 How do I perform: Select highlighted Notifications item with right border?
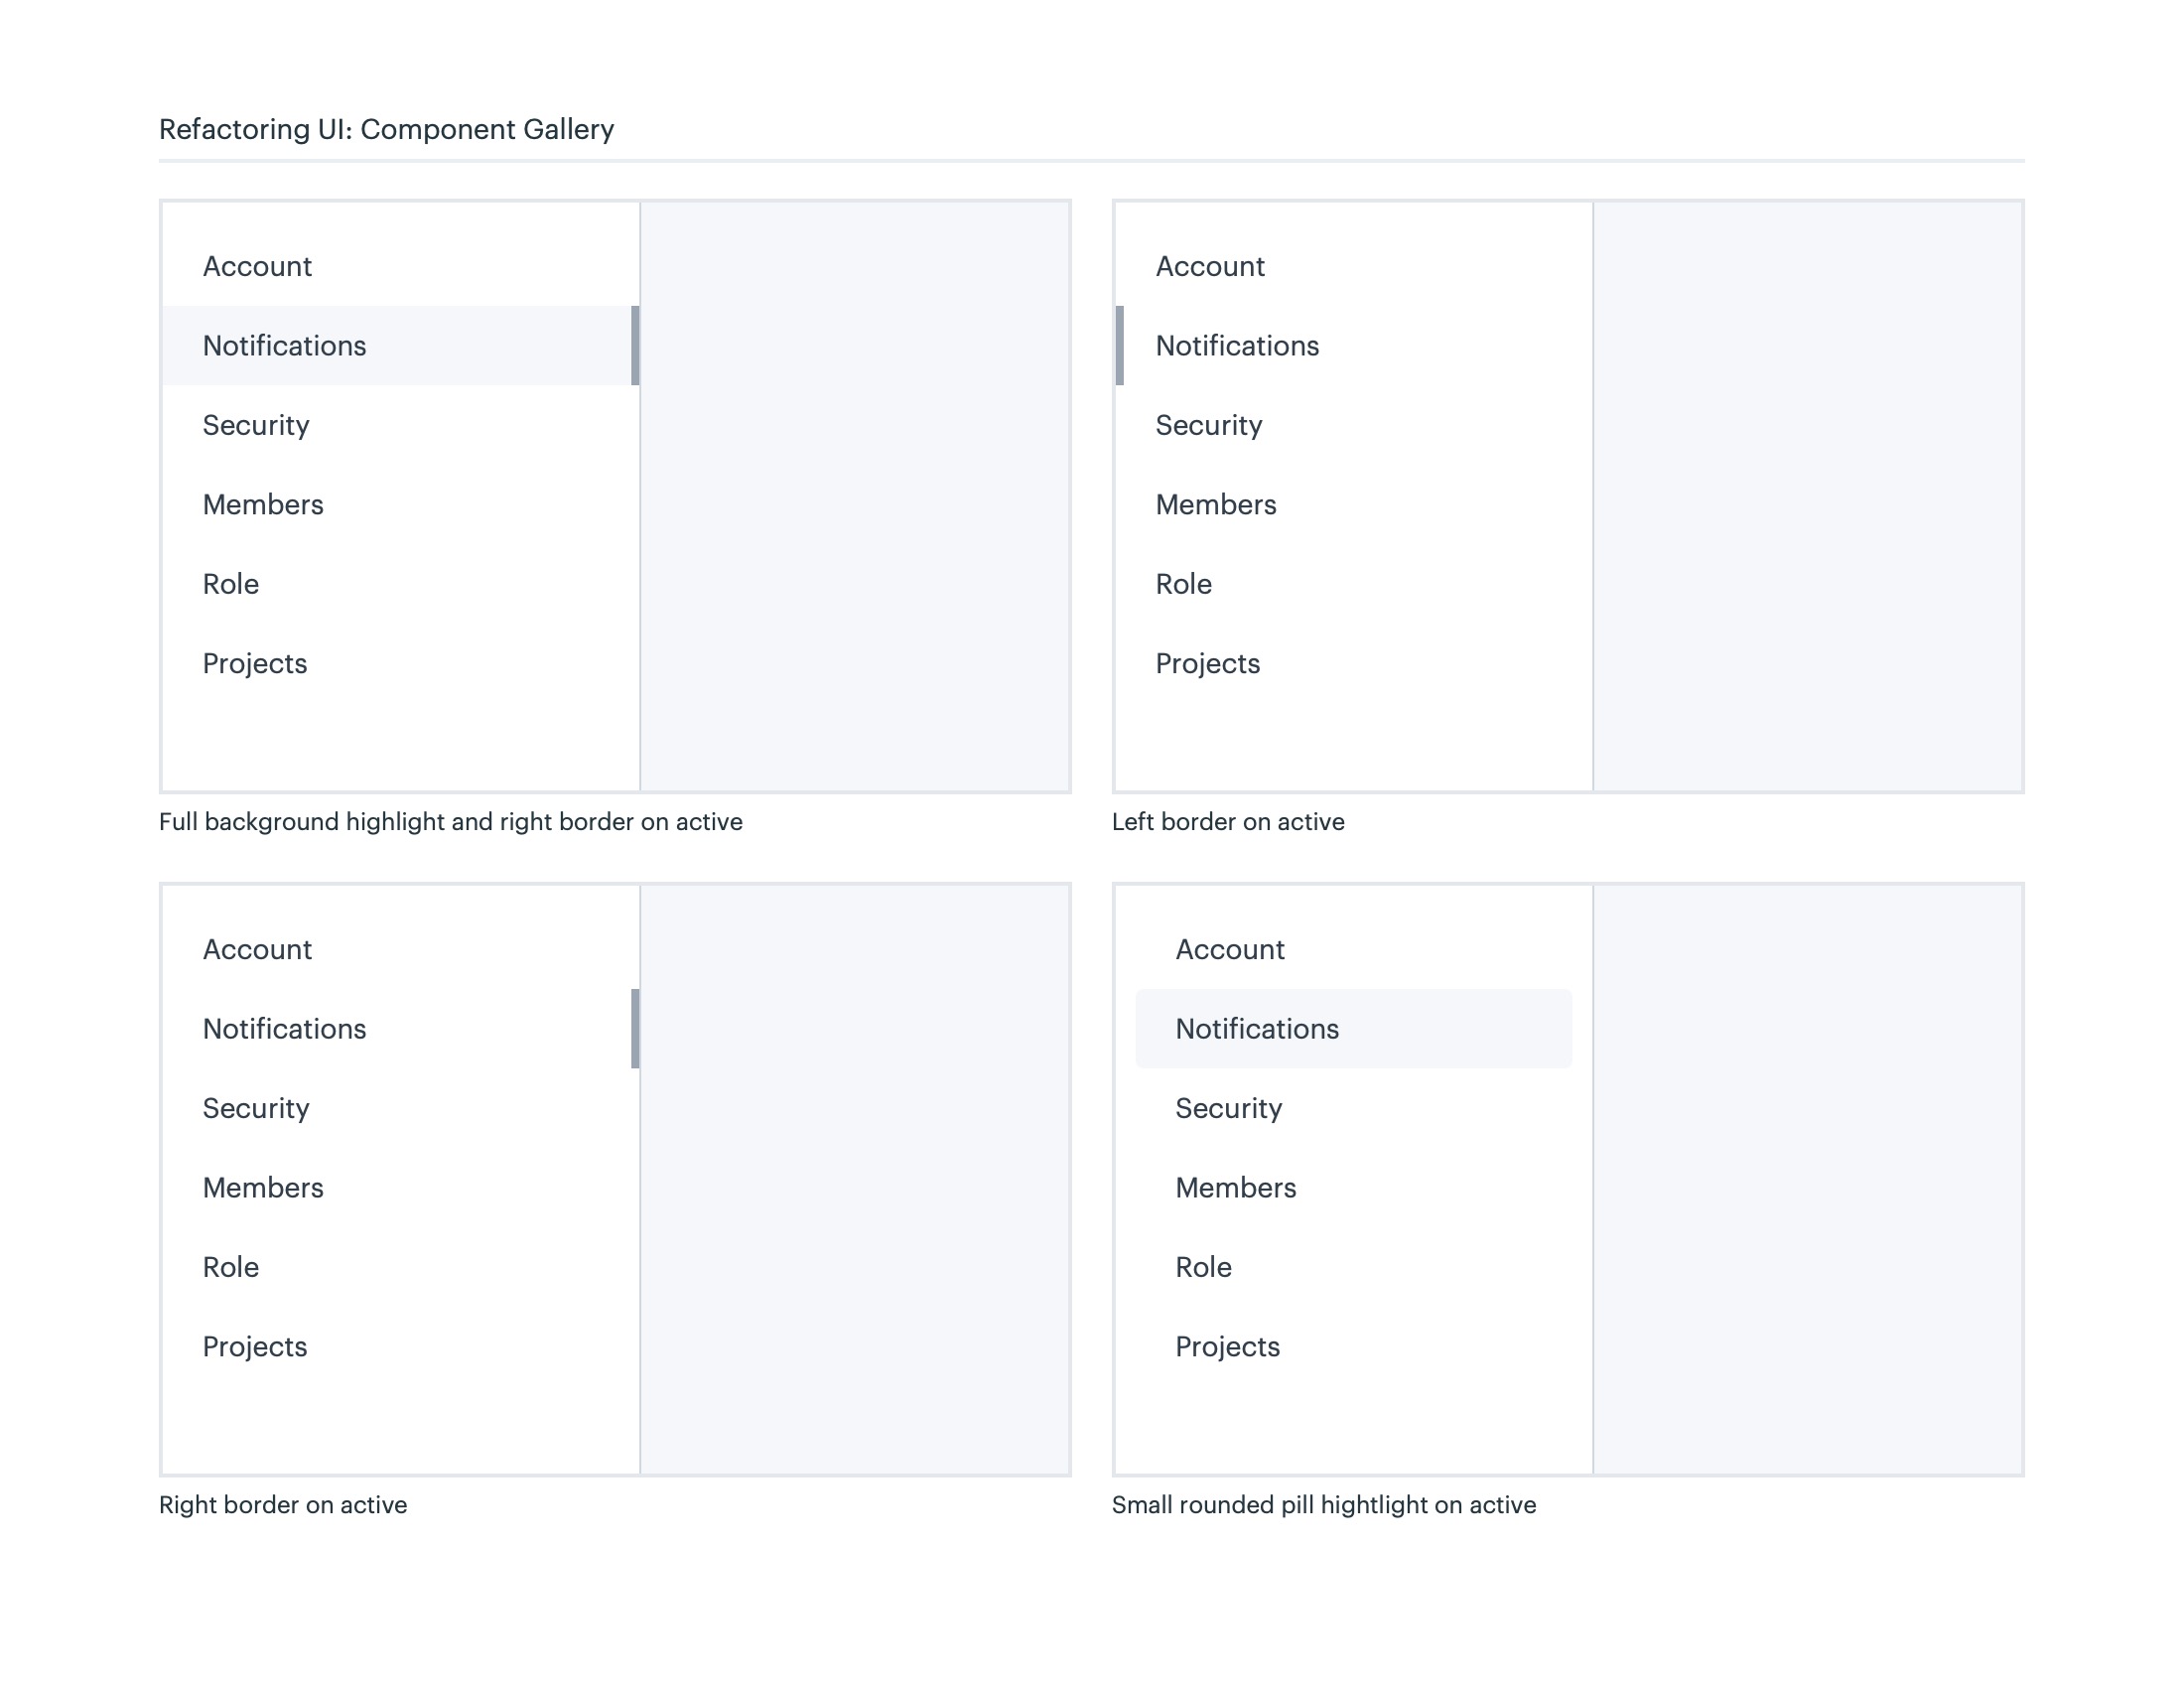(285, 346)
